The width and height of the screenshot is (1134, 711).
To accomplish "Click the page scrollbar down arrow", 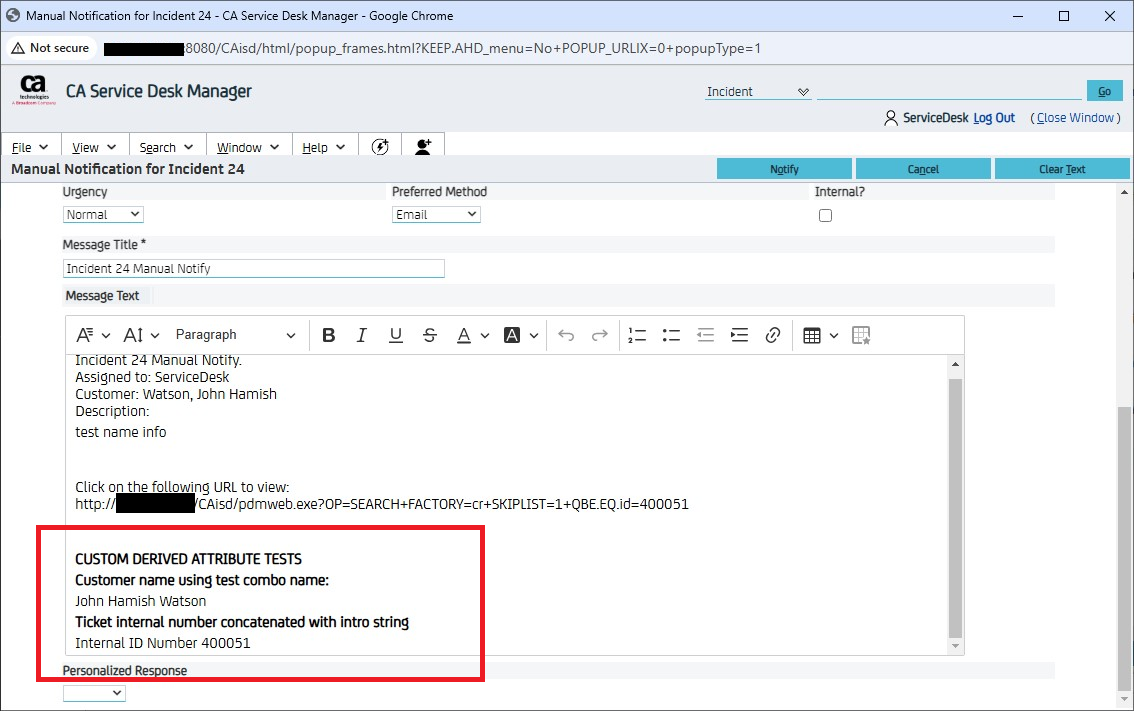I will [x=1124, y=700].
